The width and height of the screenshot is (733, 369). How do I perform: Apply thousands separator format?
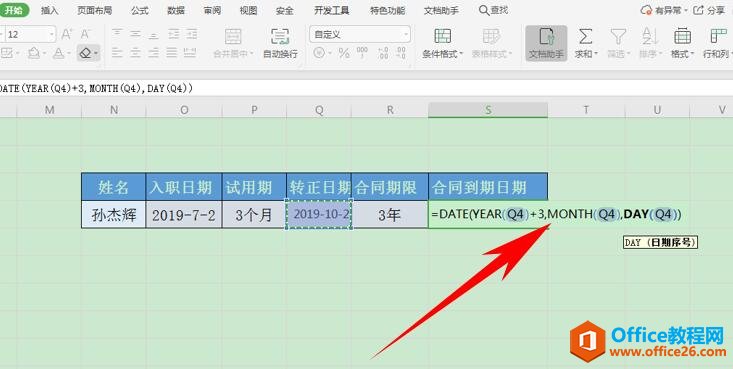pos(362,53)
